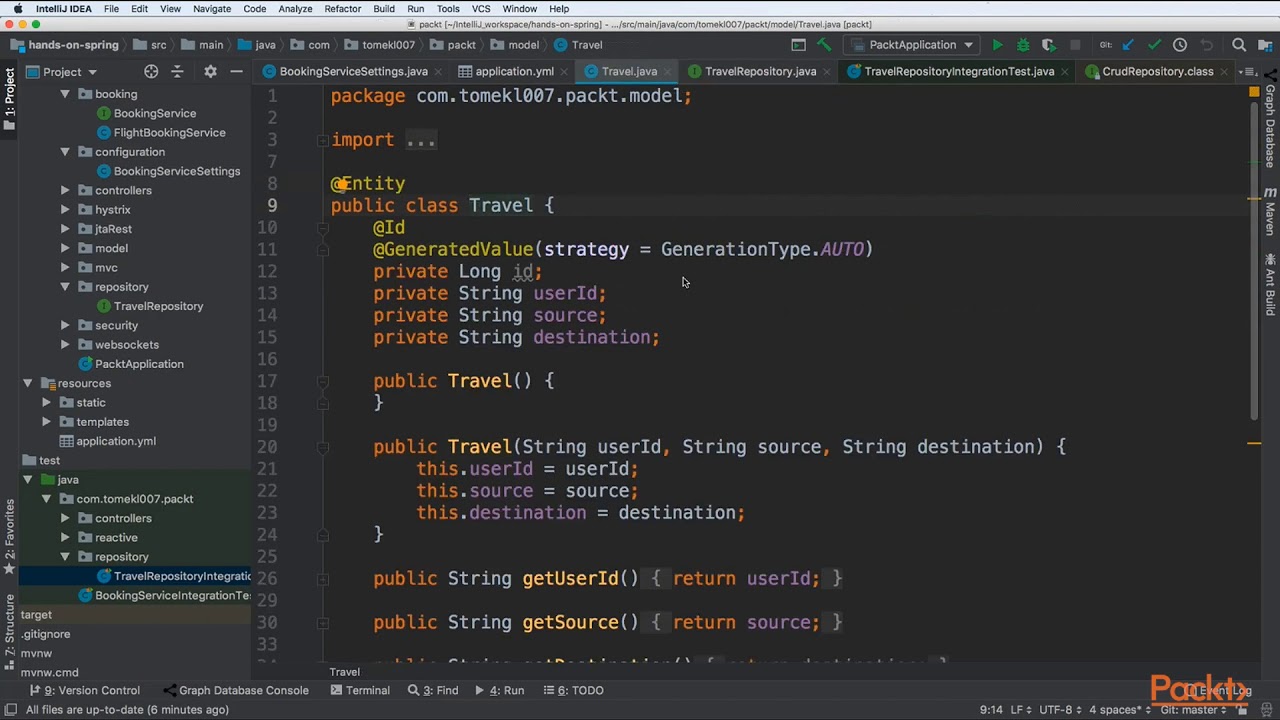Click the model breadcrumb in navigation bar

coord(523,45)
